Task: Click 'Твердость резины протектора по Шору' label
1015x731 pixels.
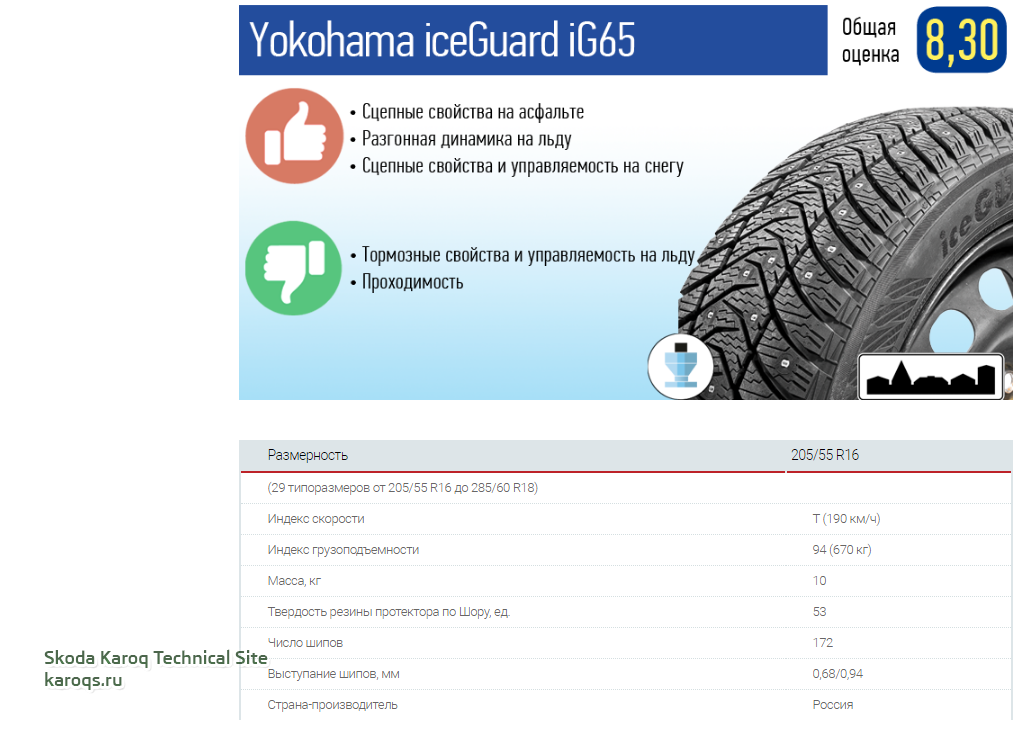Action: (388, 612)
